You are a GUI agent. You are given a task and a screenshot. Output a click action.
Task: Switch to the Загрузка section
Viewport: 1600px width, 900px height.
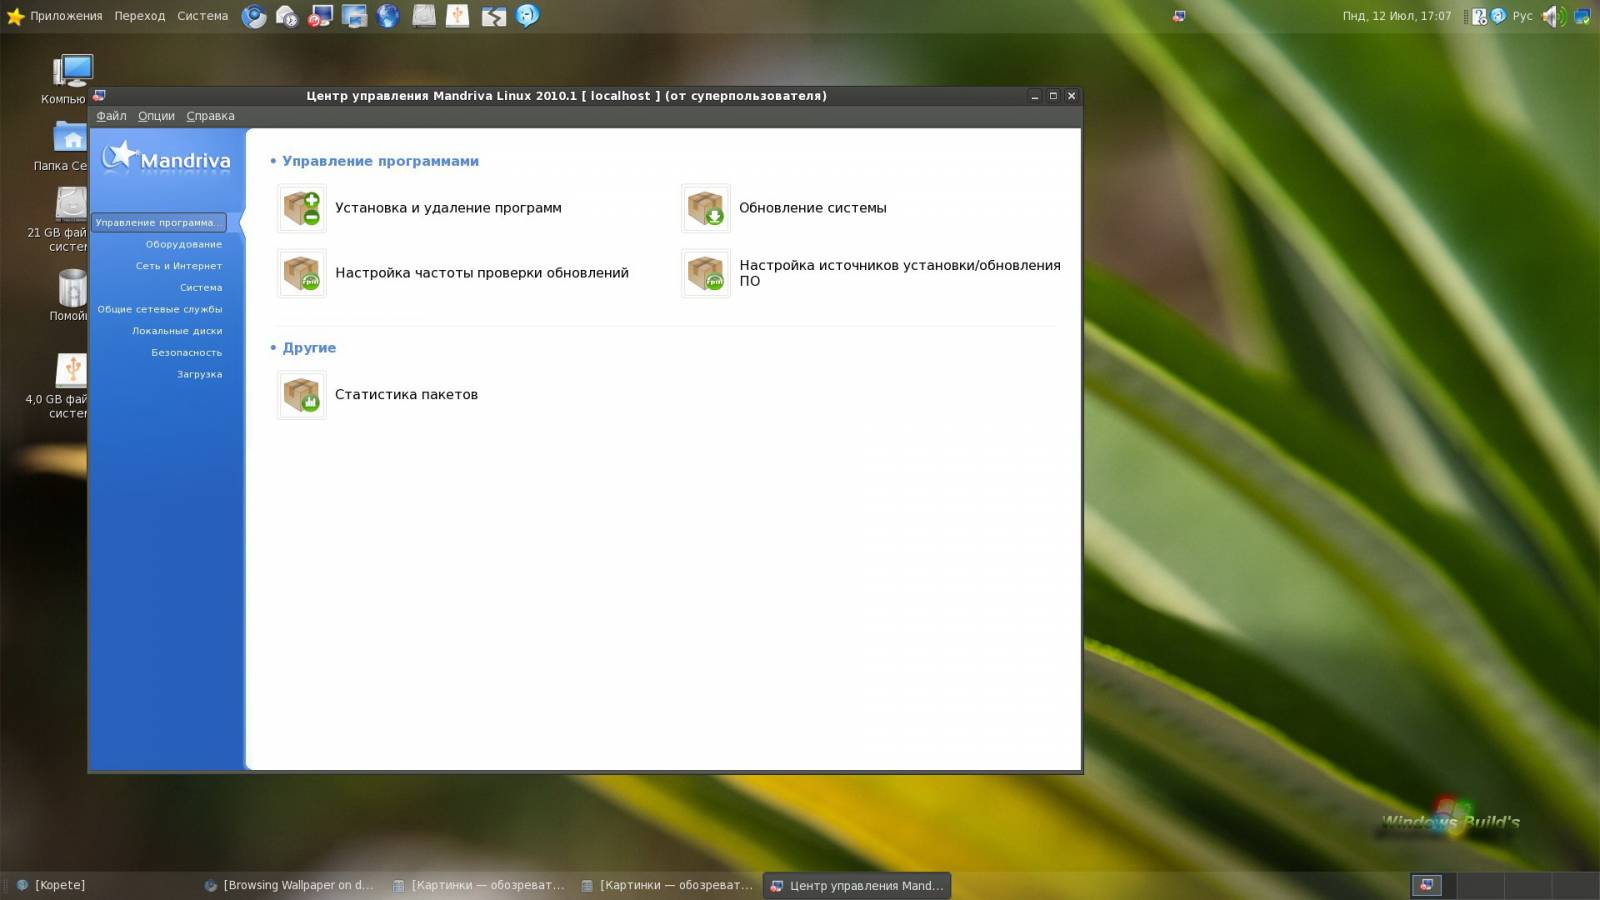click(x=200, y=374)
